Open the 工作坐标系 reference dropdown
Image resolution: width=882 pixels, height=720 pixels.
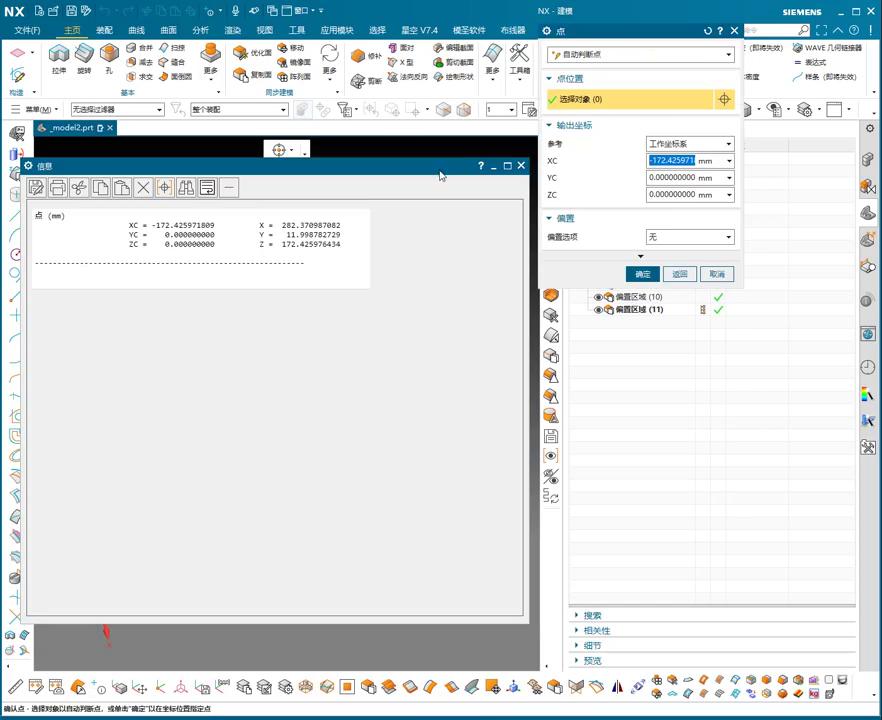tap(690, 144)
